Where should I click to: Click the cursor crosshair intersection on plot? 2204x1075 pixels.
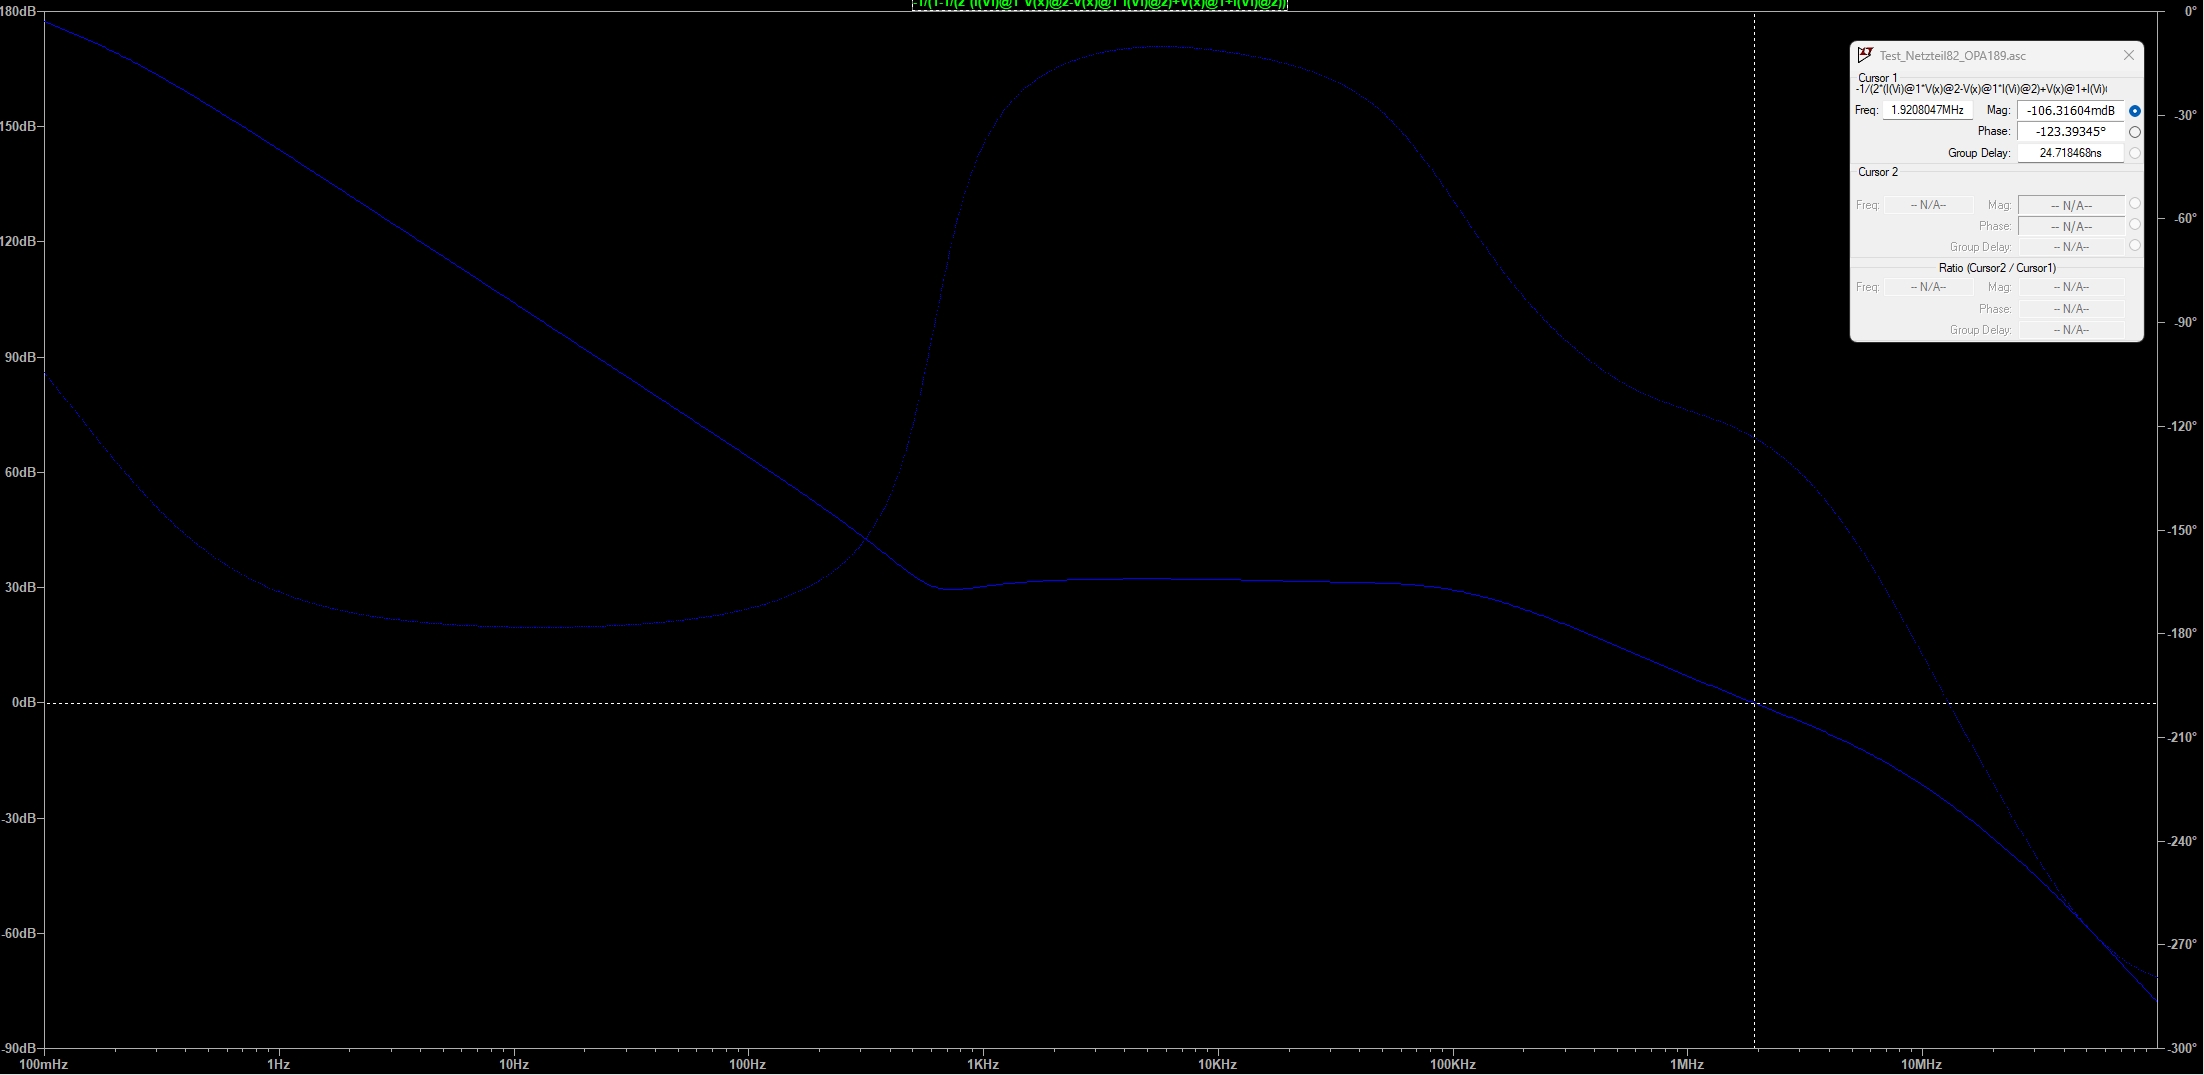[1754, 703]
